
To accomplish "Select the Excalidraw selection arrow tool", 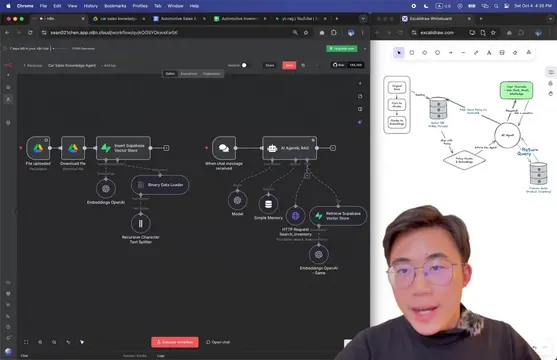I will pyautogui.click(x=399, y=53).
